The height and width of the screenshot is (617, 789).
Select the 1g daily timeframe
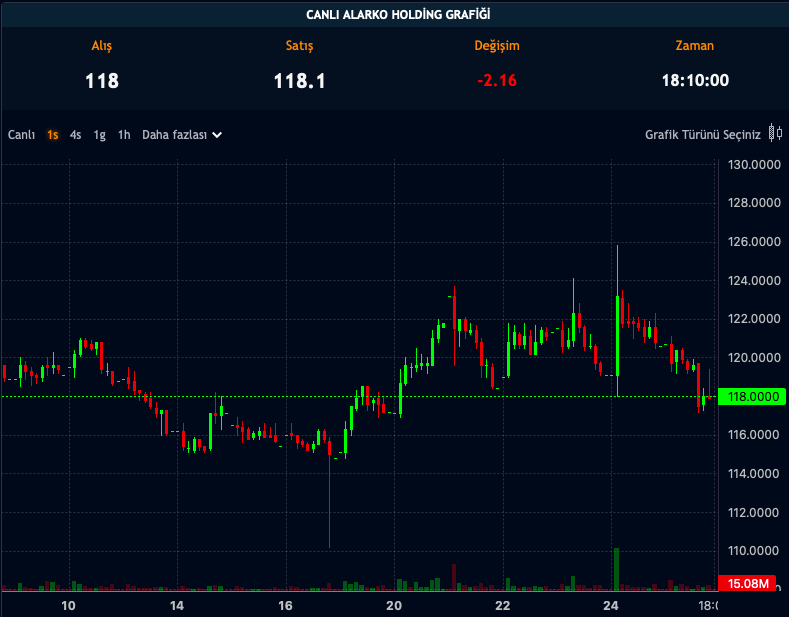click(100, 135)
